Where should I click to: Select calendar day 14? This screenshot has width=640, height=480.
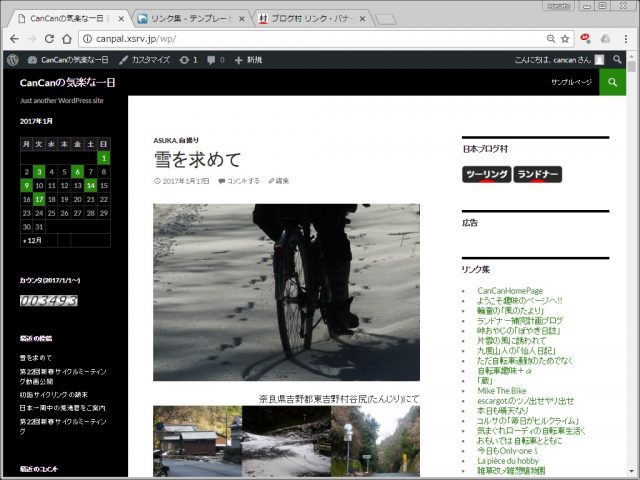tap(91, 186)
